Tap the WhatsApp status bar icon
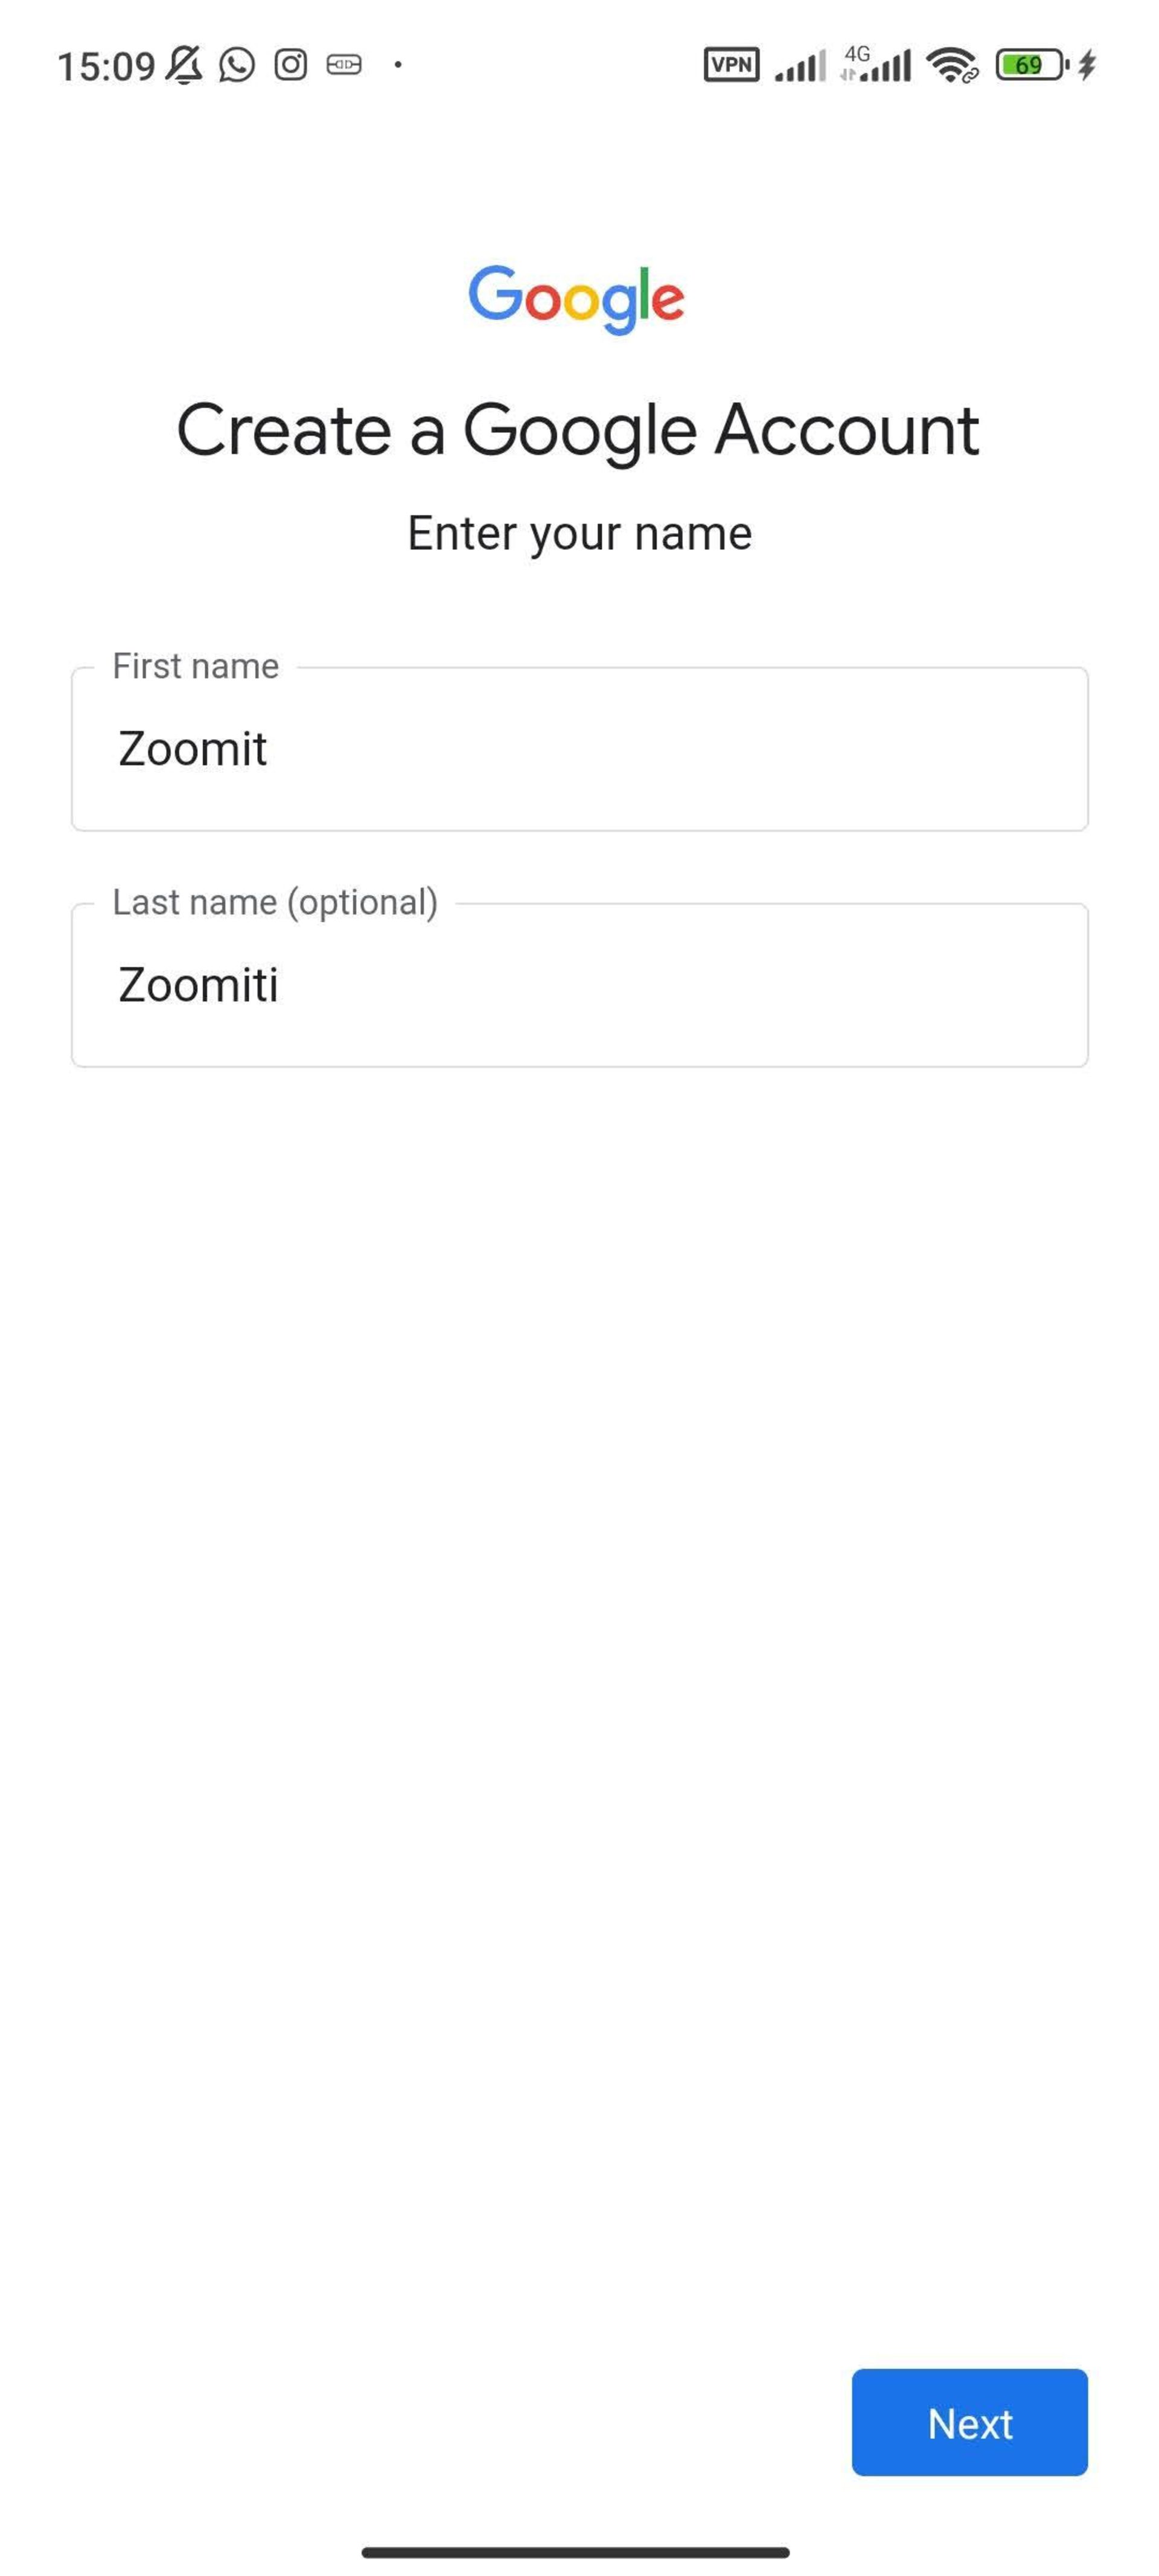Screen dimensions: 1159x2576 [237, 65]
